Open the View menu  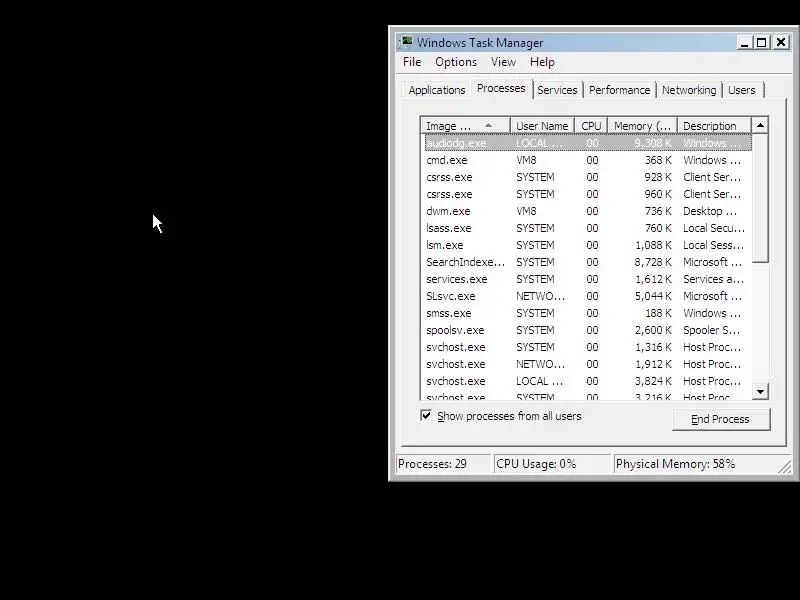[x=503, y=62]
